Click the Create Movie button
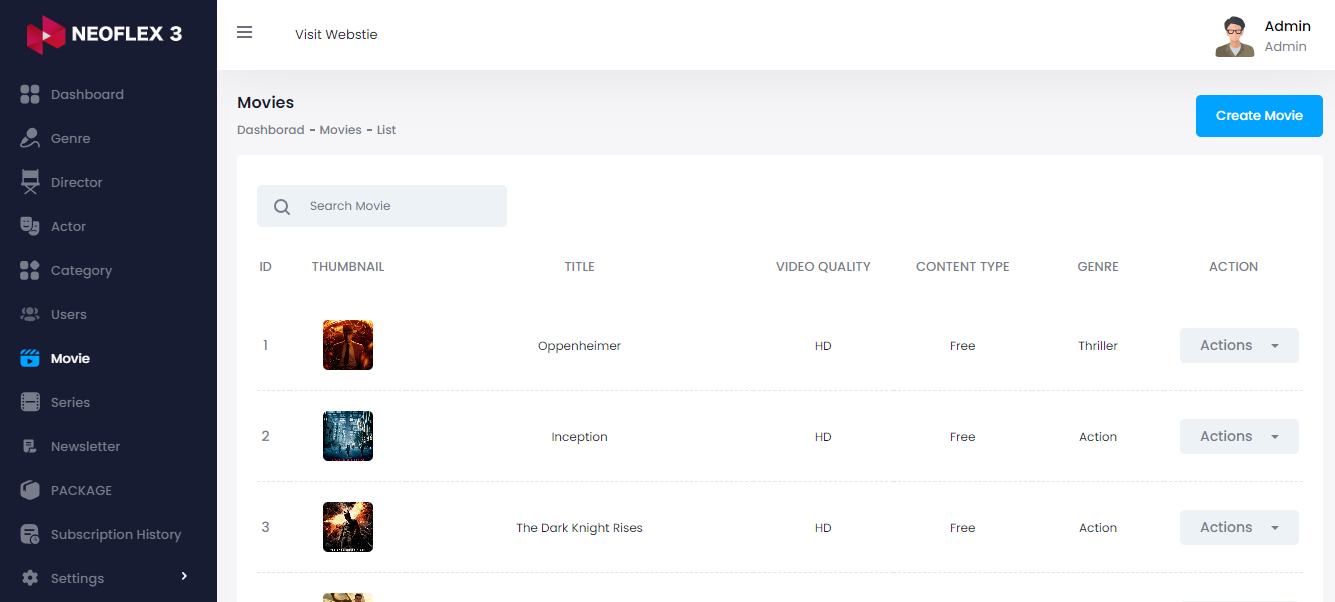Screen dimensions: 1335x602 pyautogui.click(x=1259, y=115)
